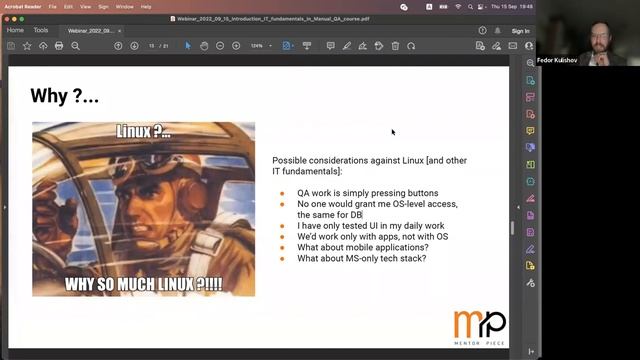Click the magnifier icon atop right pane

pyautogui.click(x=530, y=63)
